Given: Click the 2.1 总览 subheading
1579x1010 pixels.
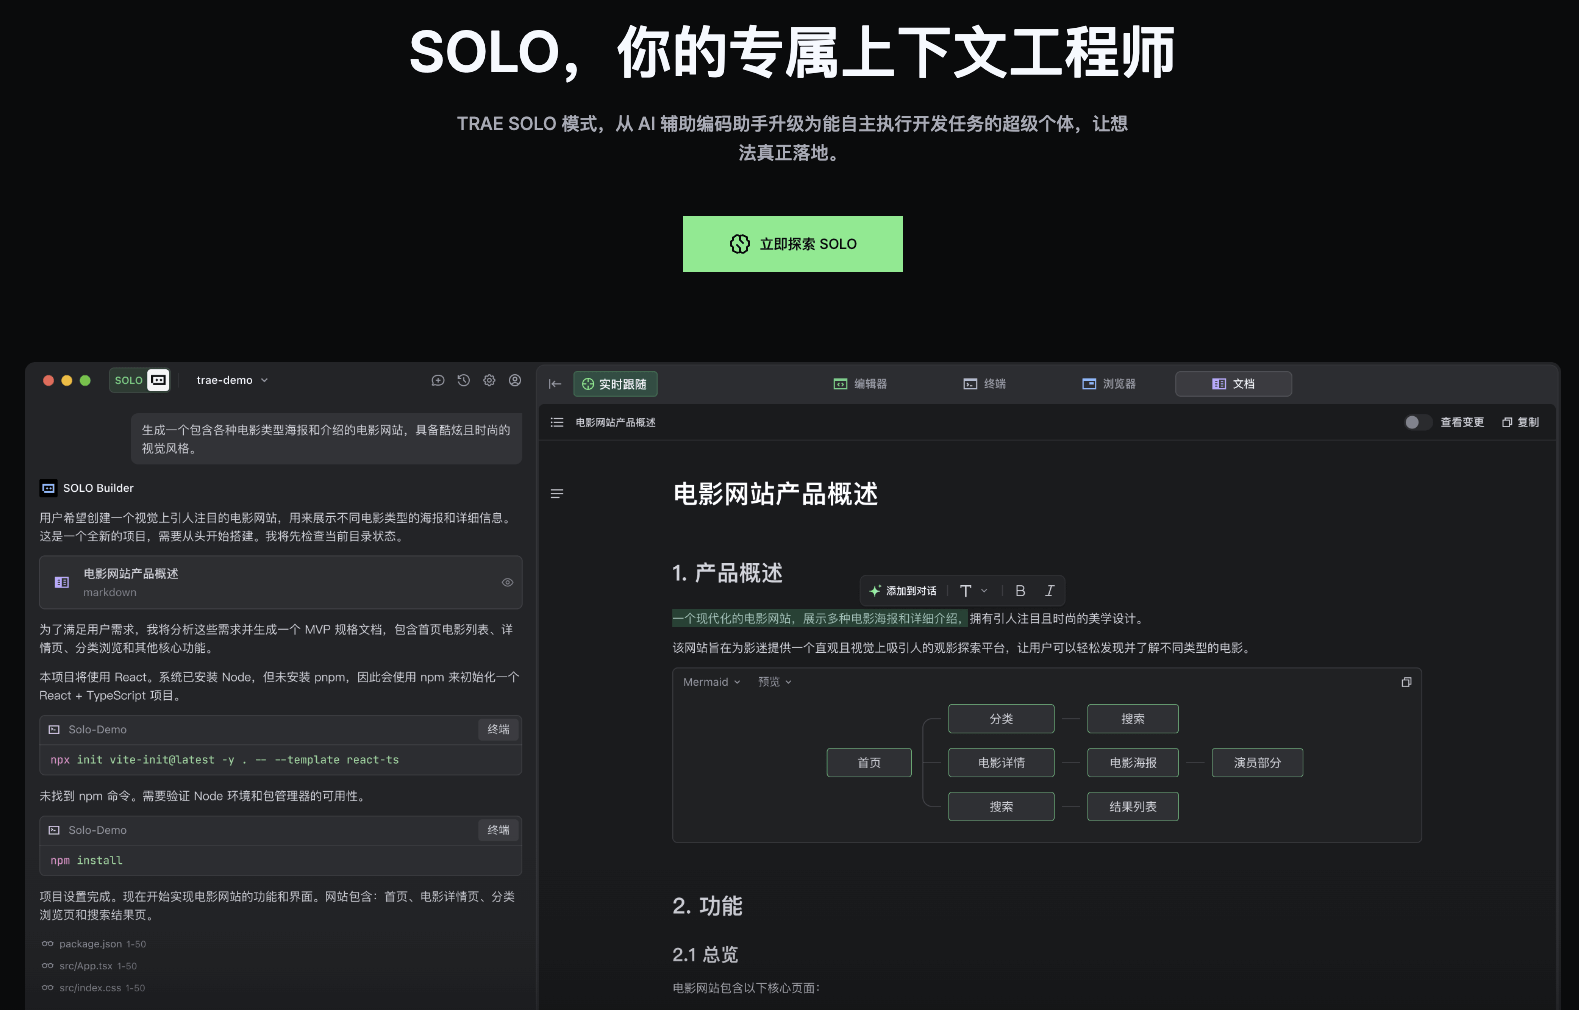Looking at the screenshot, I should (x=705, y=955).
